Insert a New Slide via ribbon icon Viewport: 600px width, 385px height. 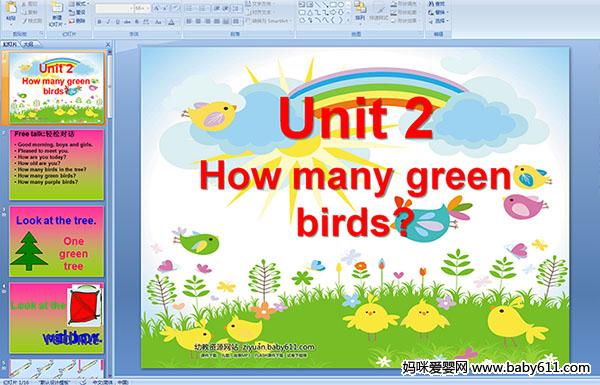[x=57, y=7]
